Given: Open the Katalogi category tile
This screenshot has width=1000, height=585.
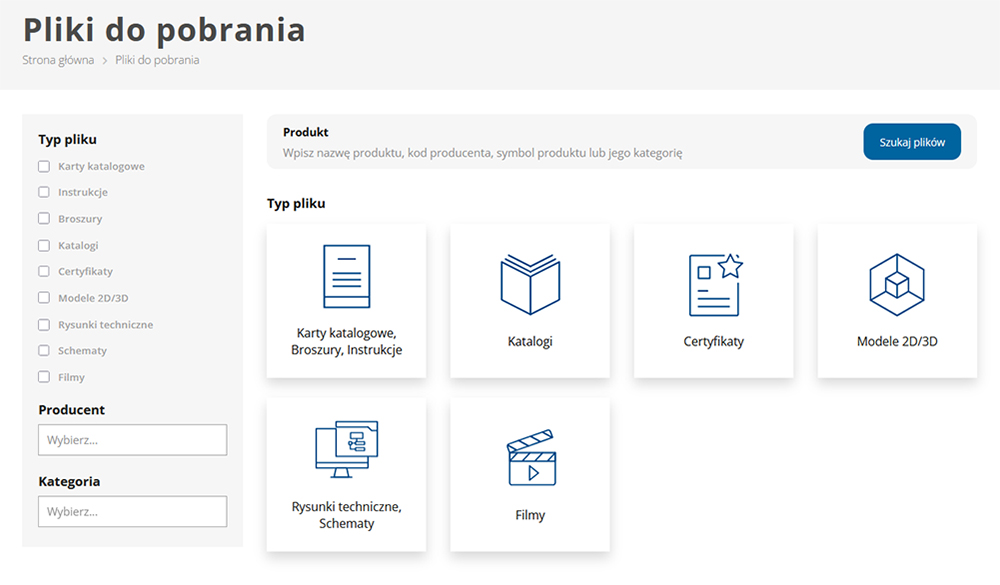Looking at the screenshot, I should tap(529, 300).
